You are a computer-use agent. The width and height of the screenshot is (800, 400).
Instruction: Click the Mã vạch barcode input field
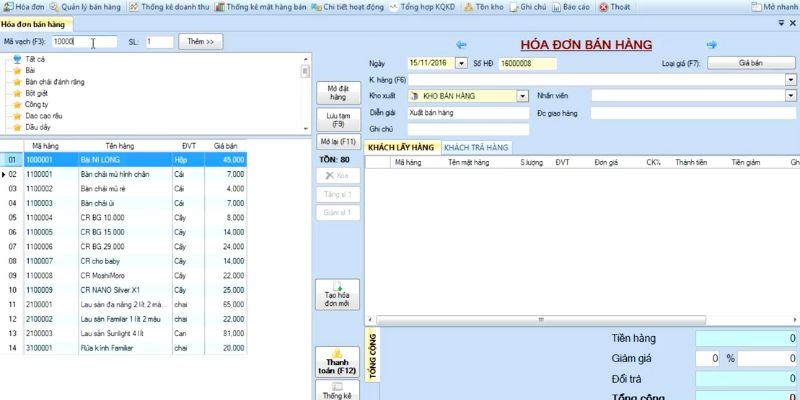[84, 42]
